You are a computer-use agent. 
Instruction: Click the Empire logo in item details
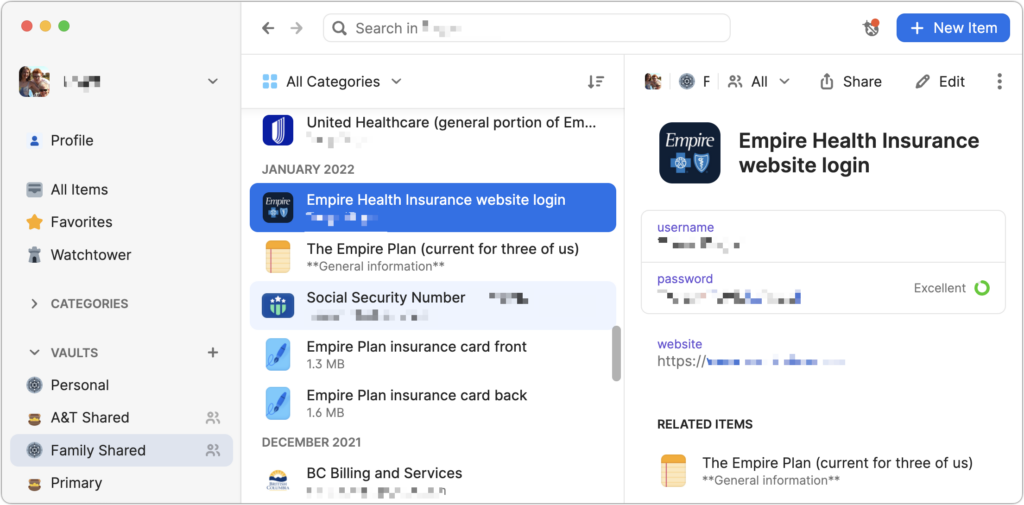point(690,153)
